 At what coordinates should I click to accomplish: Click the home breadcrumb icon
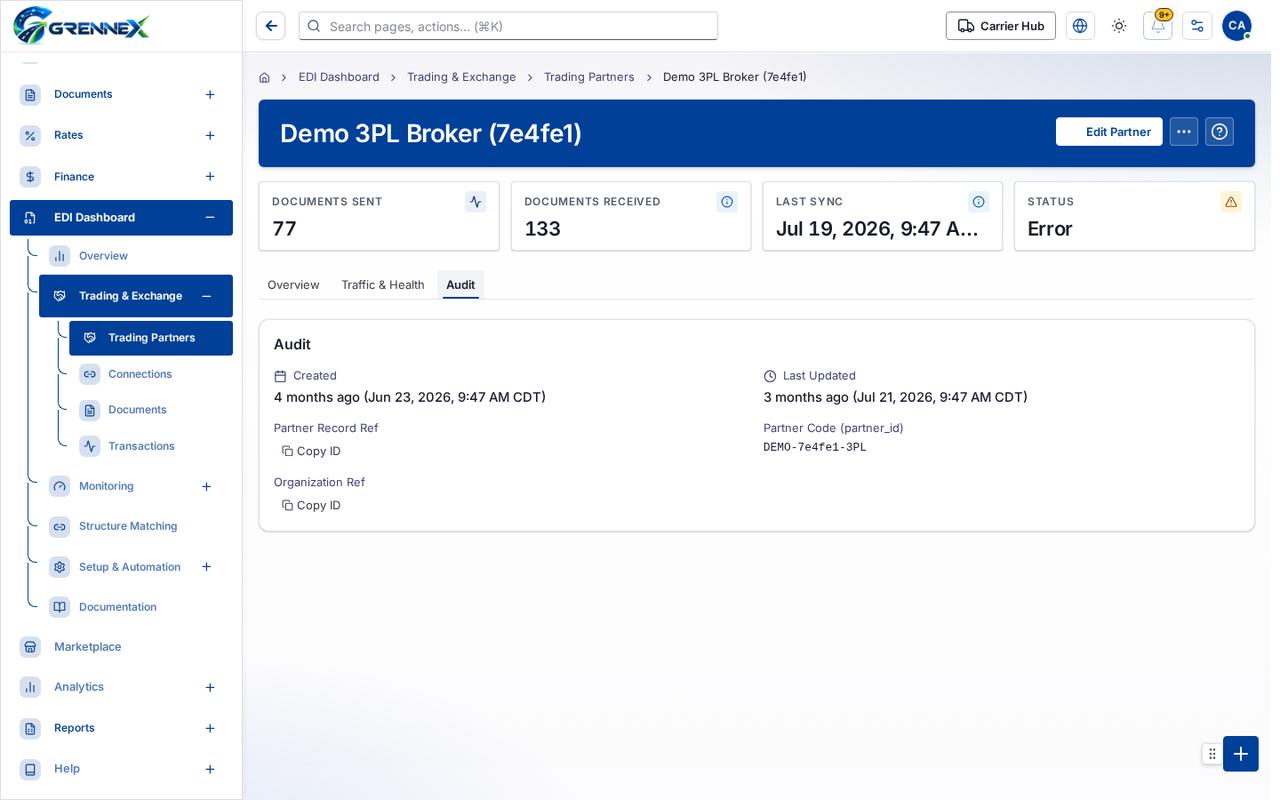[264, 77]
